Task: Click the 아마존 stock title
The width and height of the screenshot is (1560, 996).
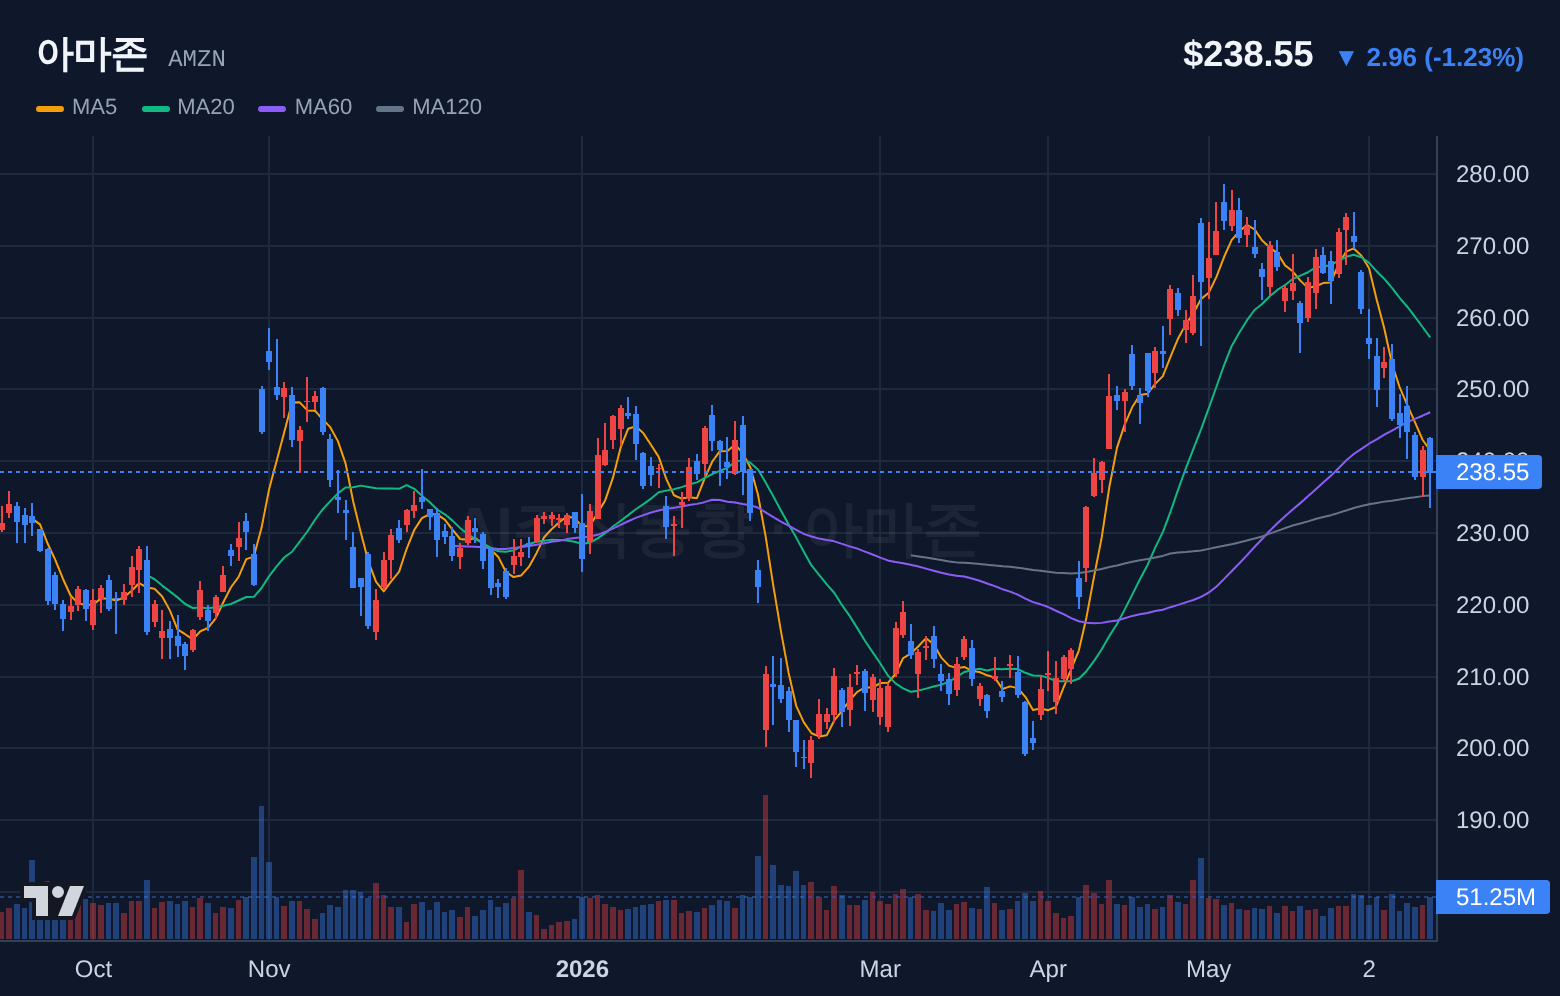Action: (92, 54)
